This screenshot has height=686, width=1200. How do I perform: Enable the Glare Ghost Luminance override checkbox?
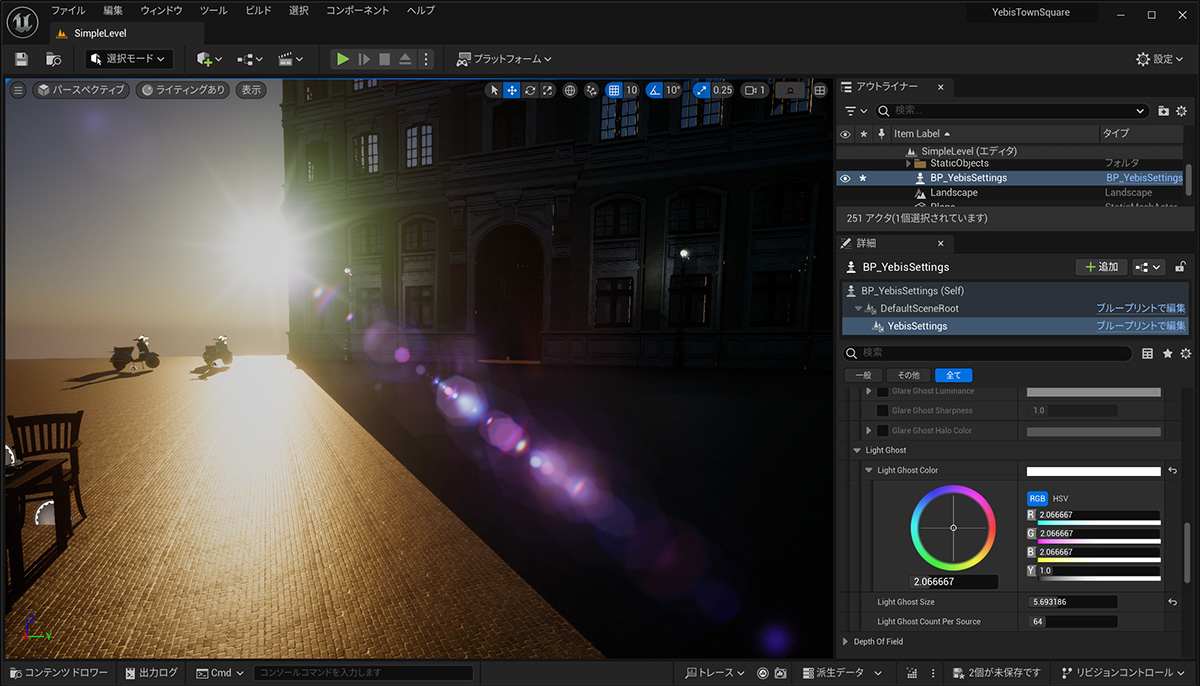(882, 391)
